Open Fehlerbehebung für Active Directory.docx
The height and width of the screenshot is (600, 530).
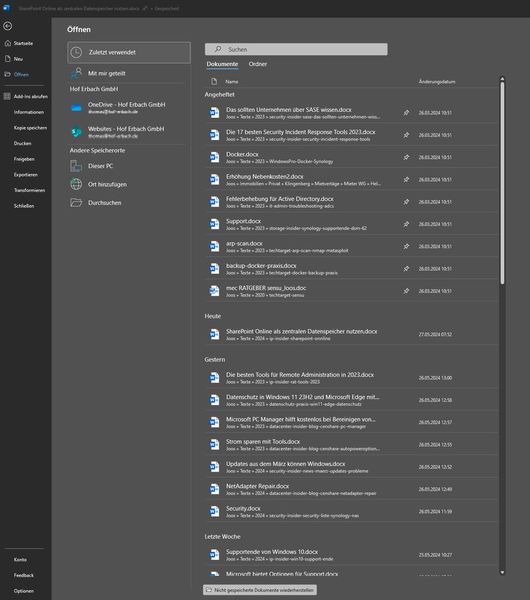(x=351, y=202)
